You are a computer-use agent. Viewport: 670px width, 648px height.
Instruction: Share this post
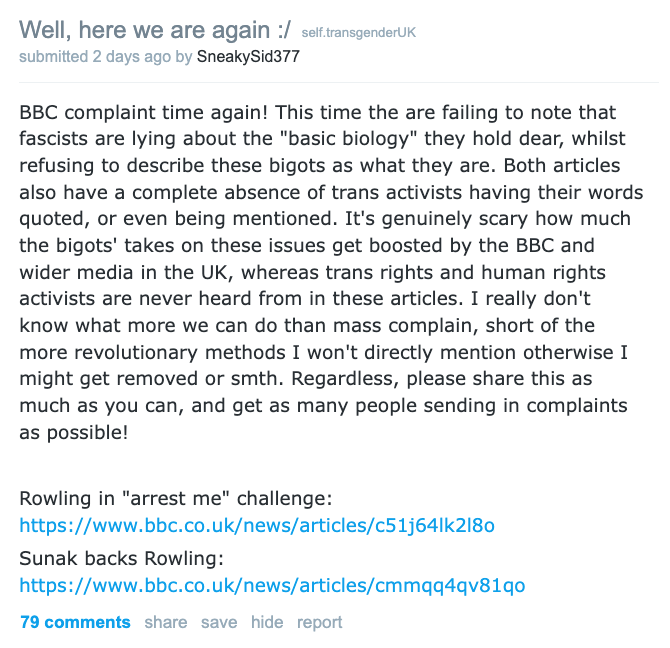pos(166,622)
